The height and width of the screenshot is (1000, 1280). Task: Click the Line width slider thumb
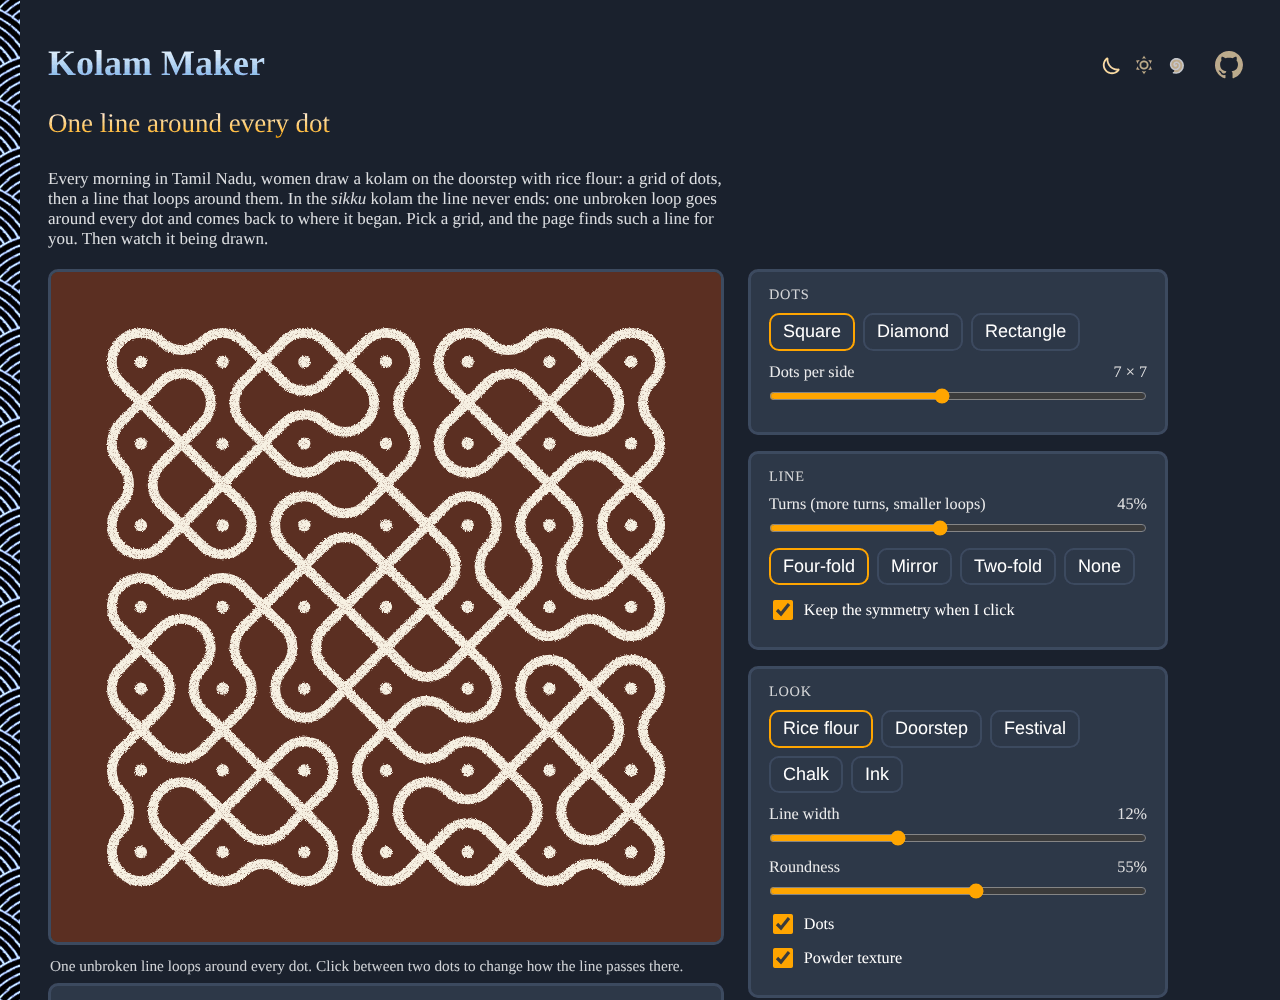[898, 838]
